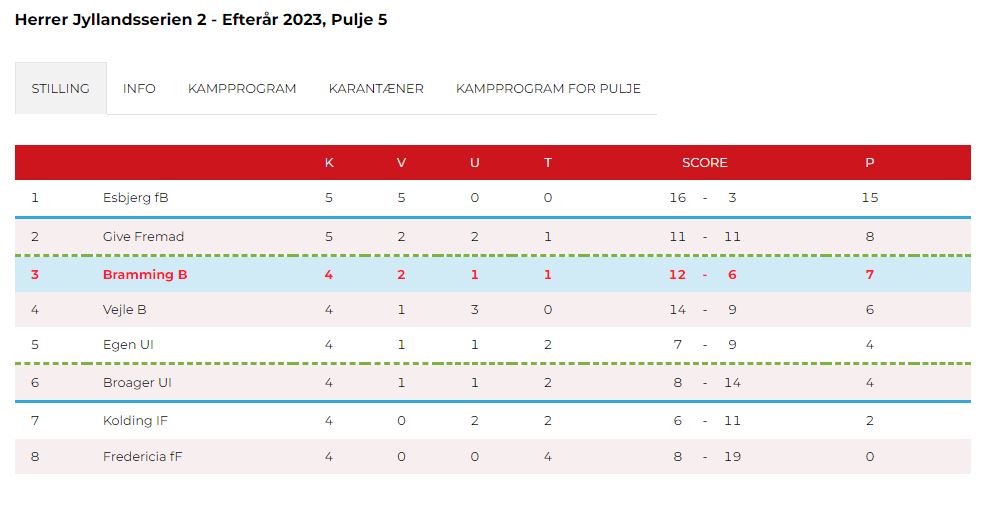
Task: Click the K matches column header
Action: click(x=329, y=163)
